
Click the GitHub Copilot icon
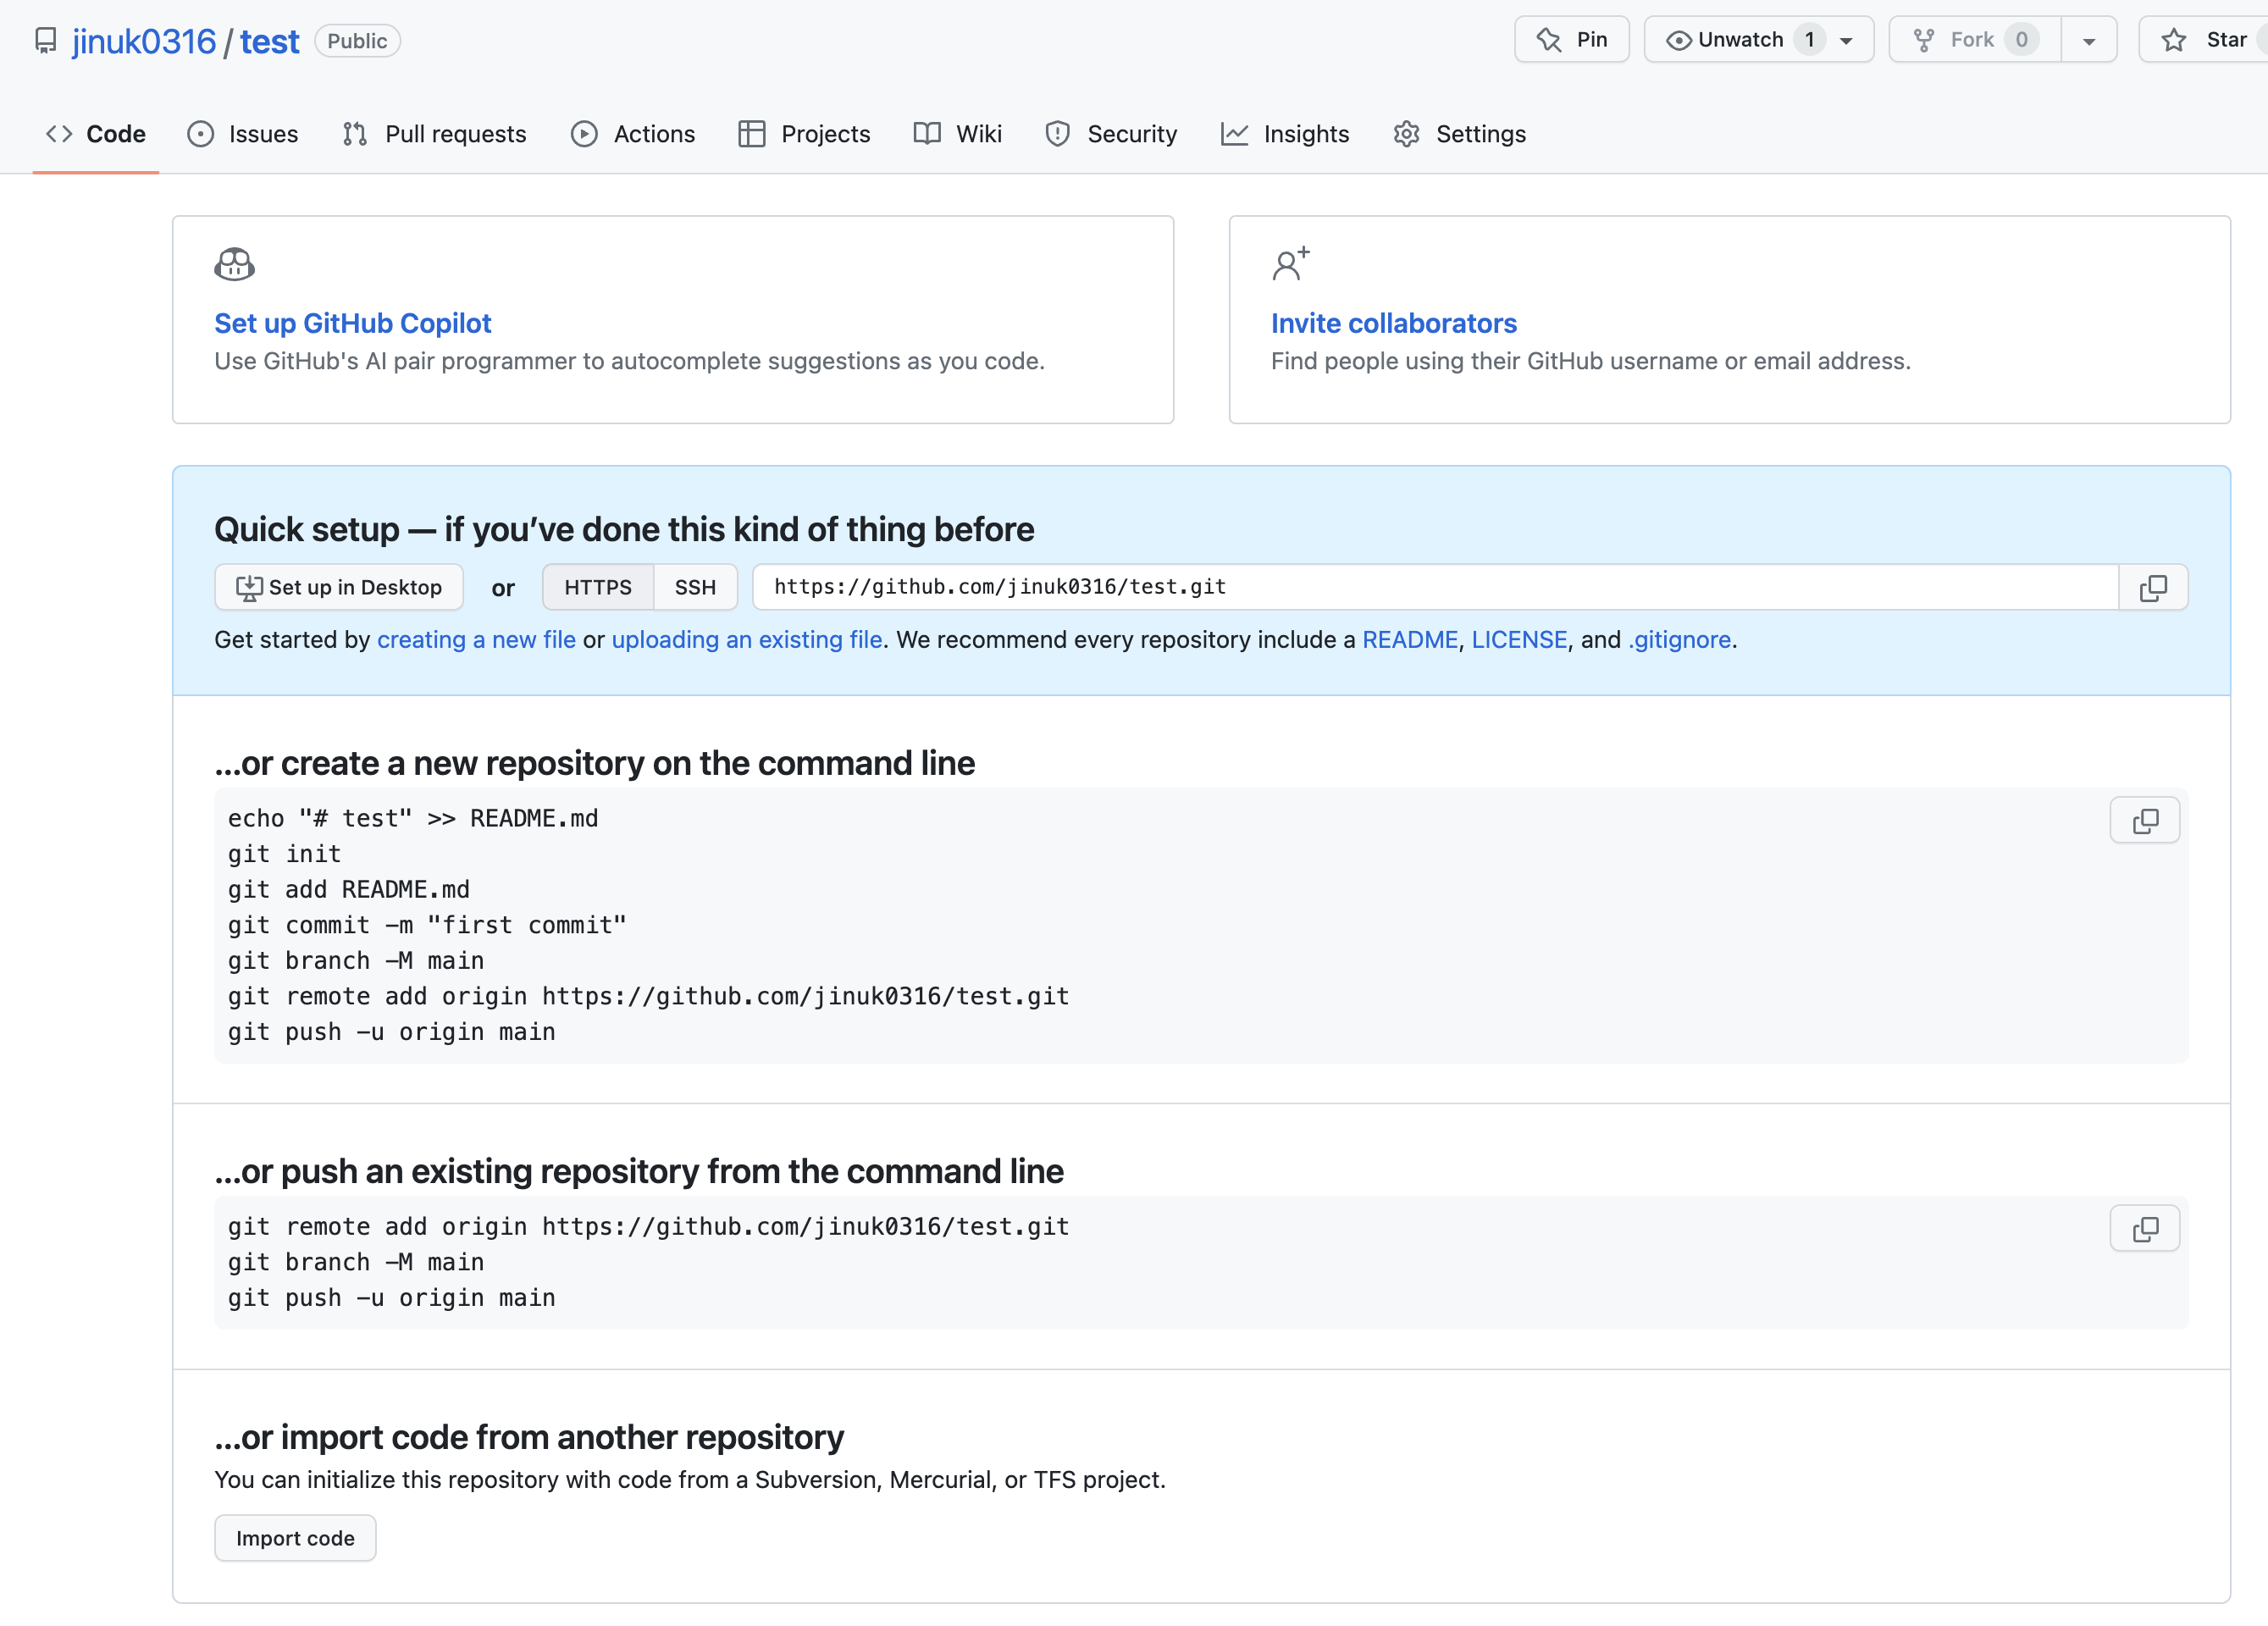pyautogui.click(x=234, y=265)
